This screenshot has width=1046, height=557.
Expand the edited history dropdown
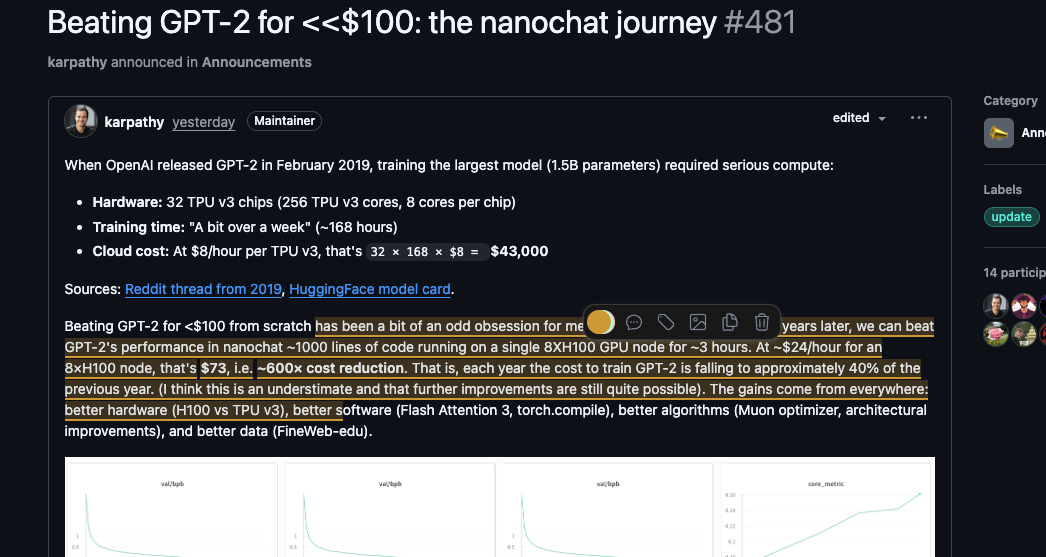(859, 118)
